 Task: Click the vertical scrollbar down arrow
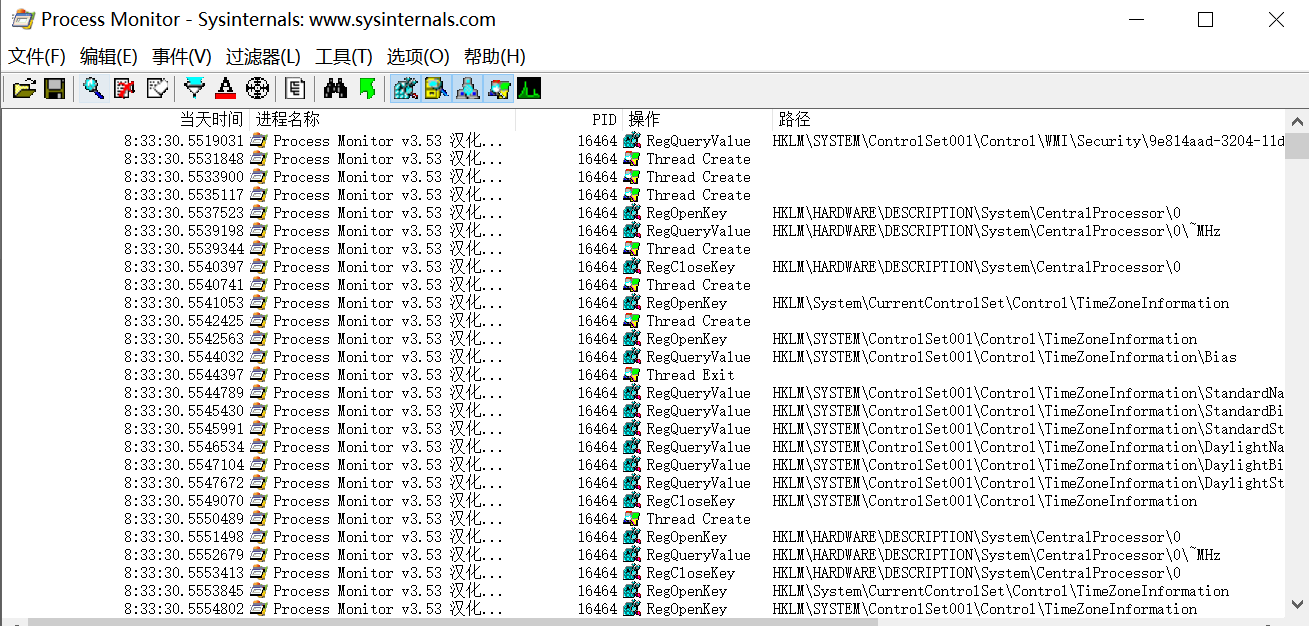point(1297,604)
